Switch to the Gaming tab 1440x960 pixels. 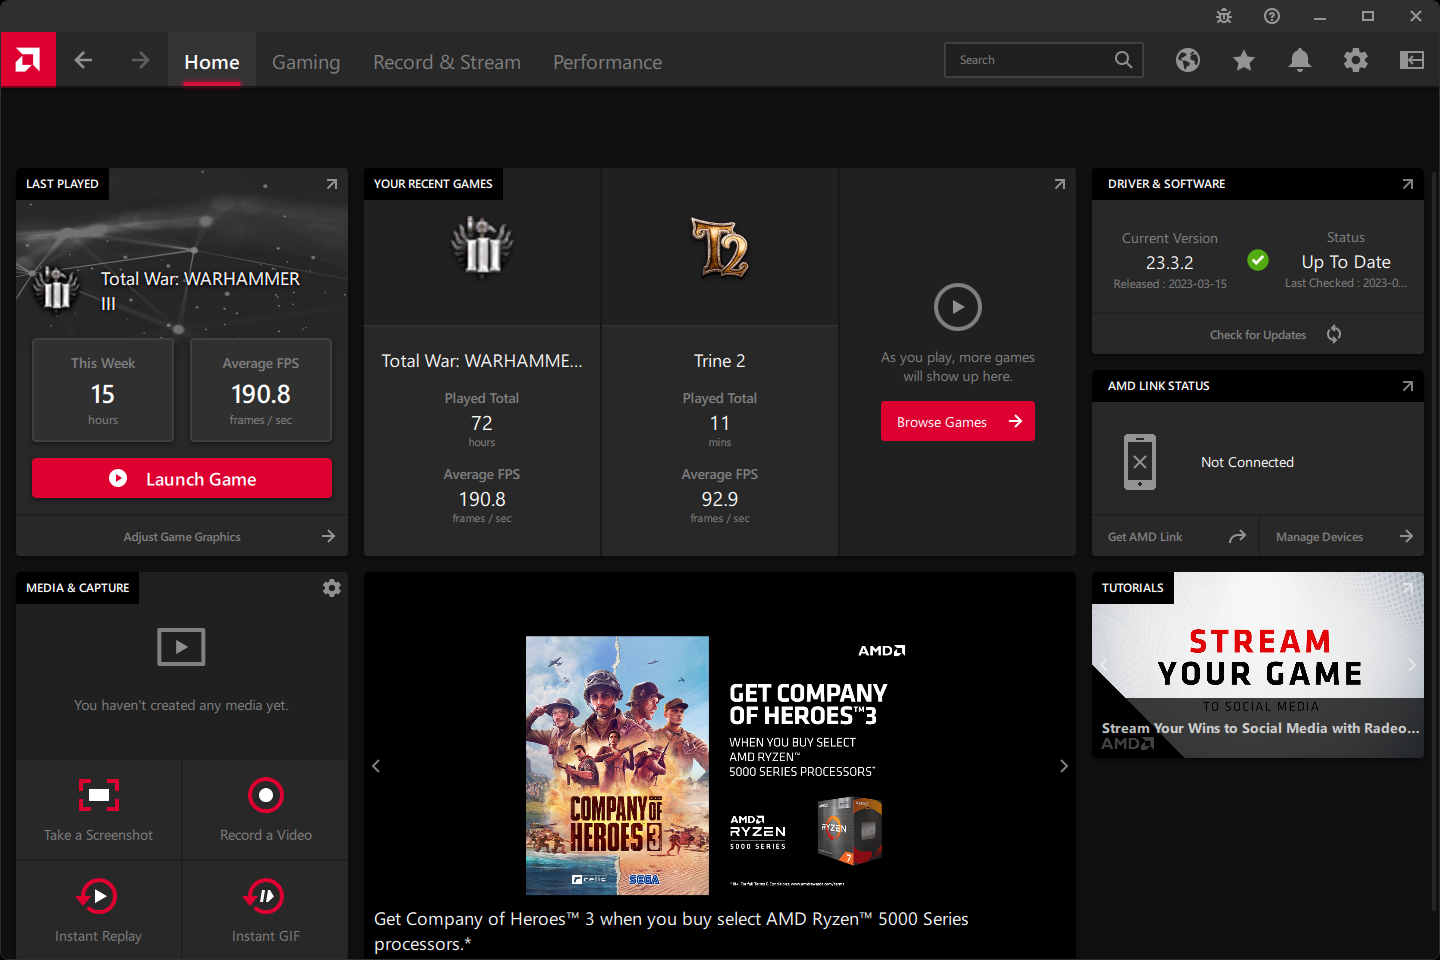click(x=306, y=62)
